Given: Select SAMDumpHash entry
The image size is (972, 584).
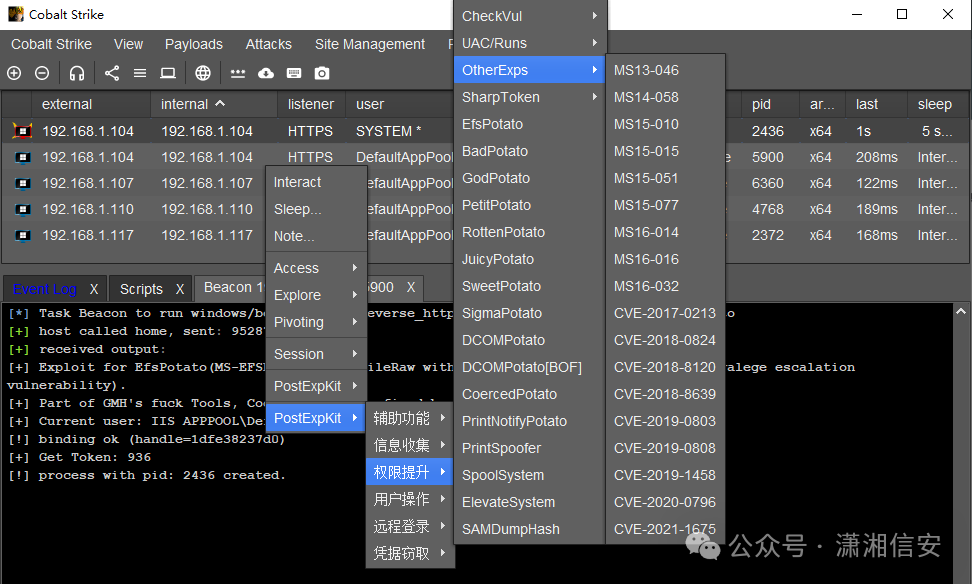Looking at the screenshot, I should pyautogui.click(x=530, y=529).
